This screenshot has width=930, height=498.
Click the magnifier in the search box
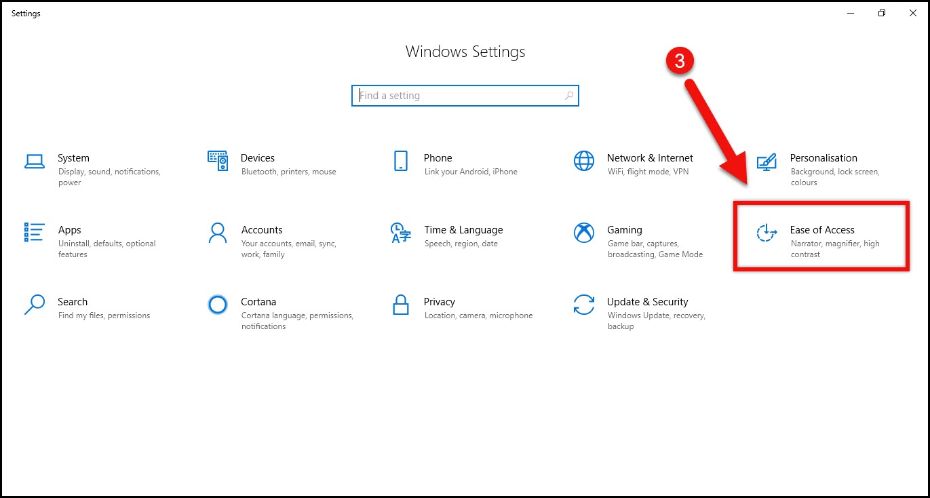pyautogui.click(x=569, y=95)
